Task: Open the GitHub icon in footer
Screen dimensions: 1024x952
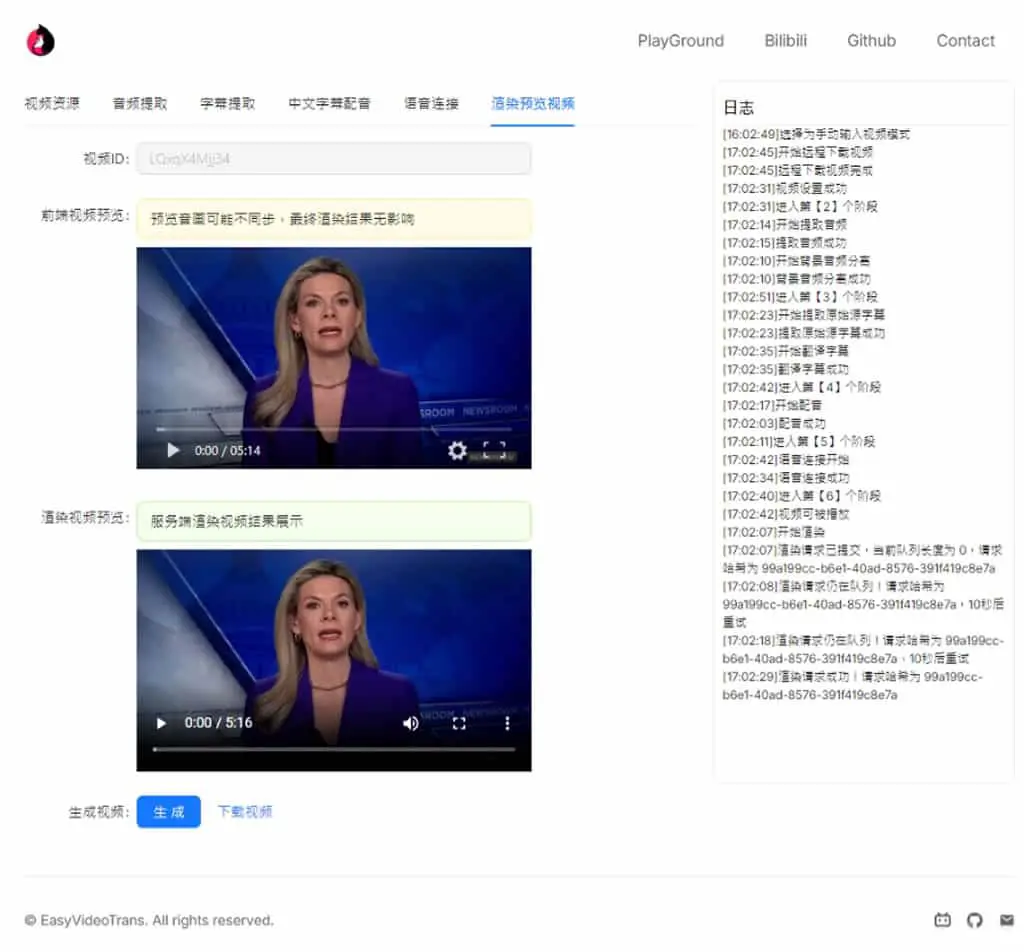Action: point(974,920)
